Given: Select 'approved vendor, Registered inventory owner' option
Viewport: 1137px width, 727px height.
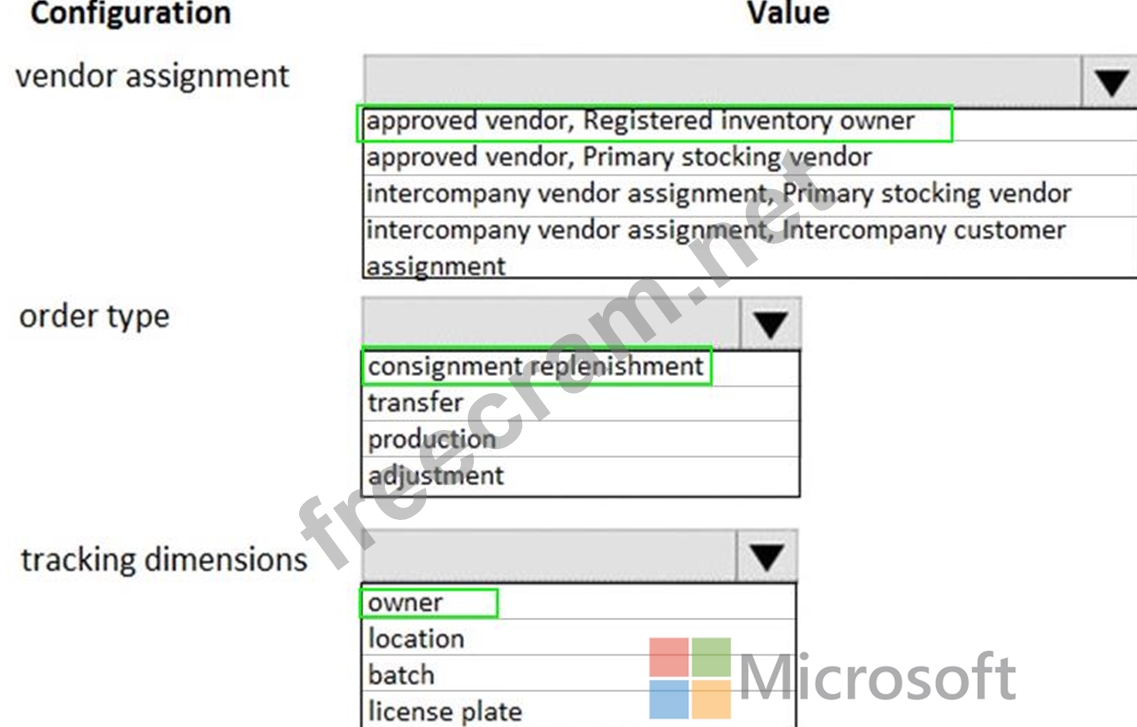Looking at the screenshot, I should tap(640, 122).
